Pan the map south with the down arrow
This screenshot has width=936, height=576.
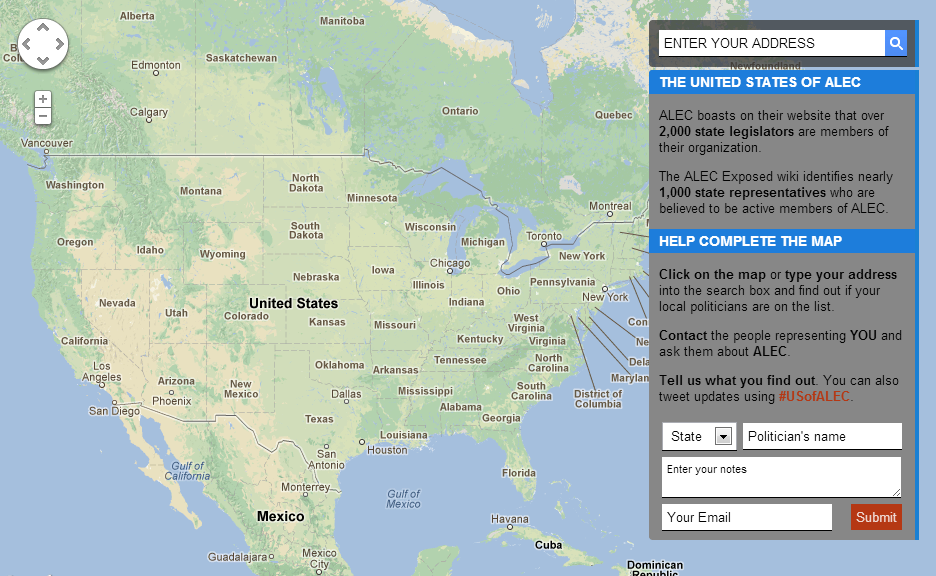(x=43, y=59)
